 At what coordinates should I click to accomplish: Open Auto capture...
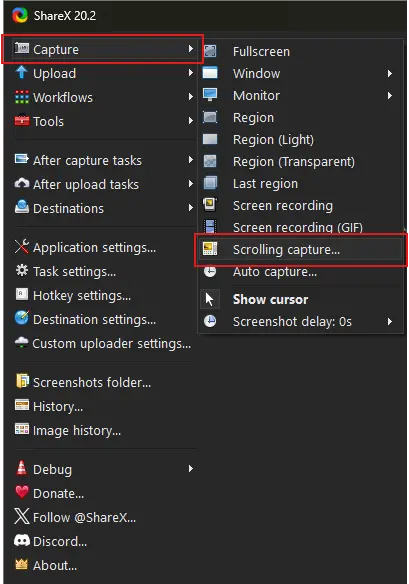coord(301,272)
